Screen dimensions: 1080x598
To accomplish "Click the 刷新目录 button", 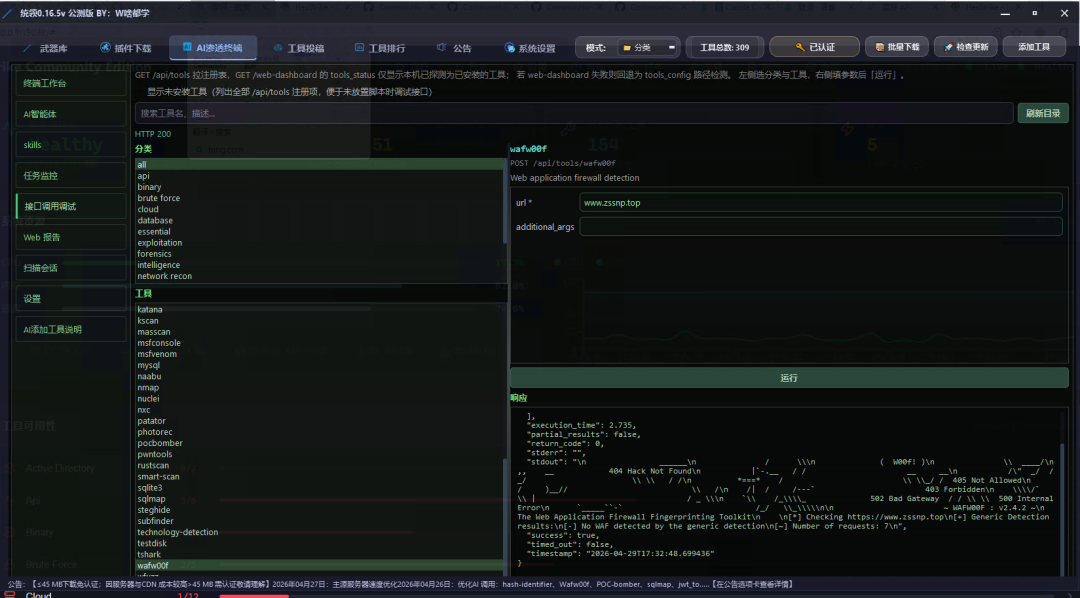I will pyautogui.click(x=1043, y=113).
